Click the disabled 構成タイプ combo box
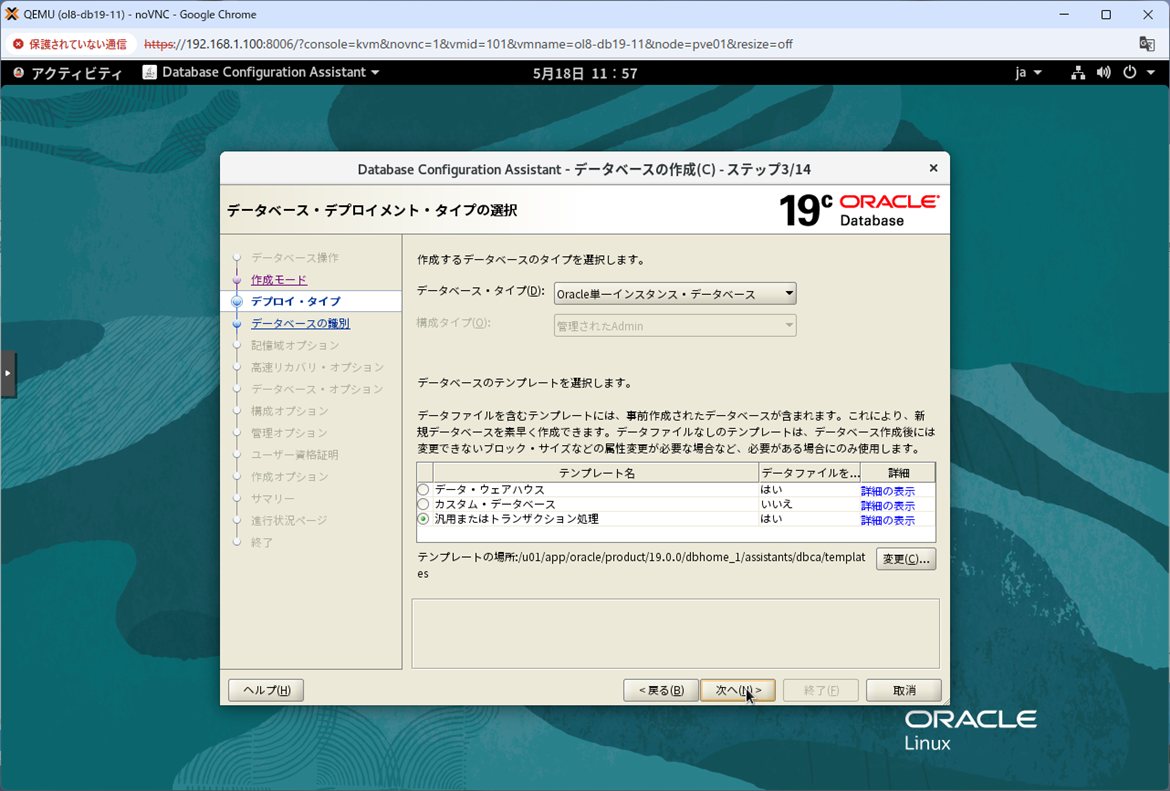The image size is (1170, 791). click(x=675, y=325)
